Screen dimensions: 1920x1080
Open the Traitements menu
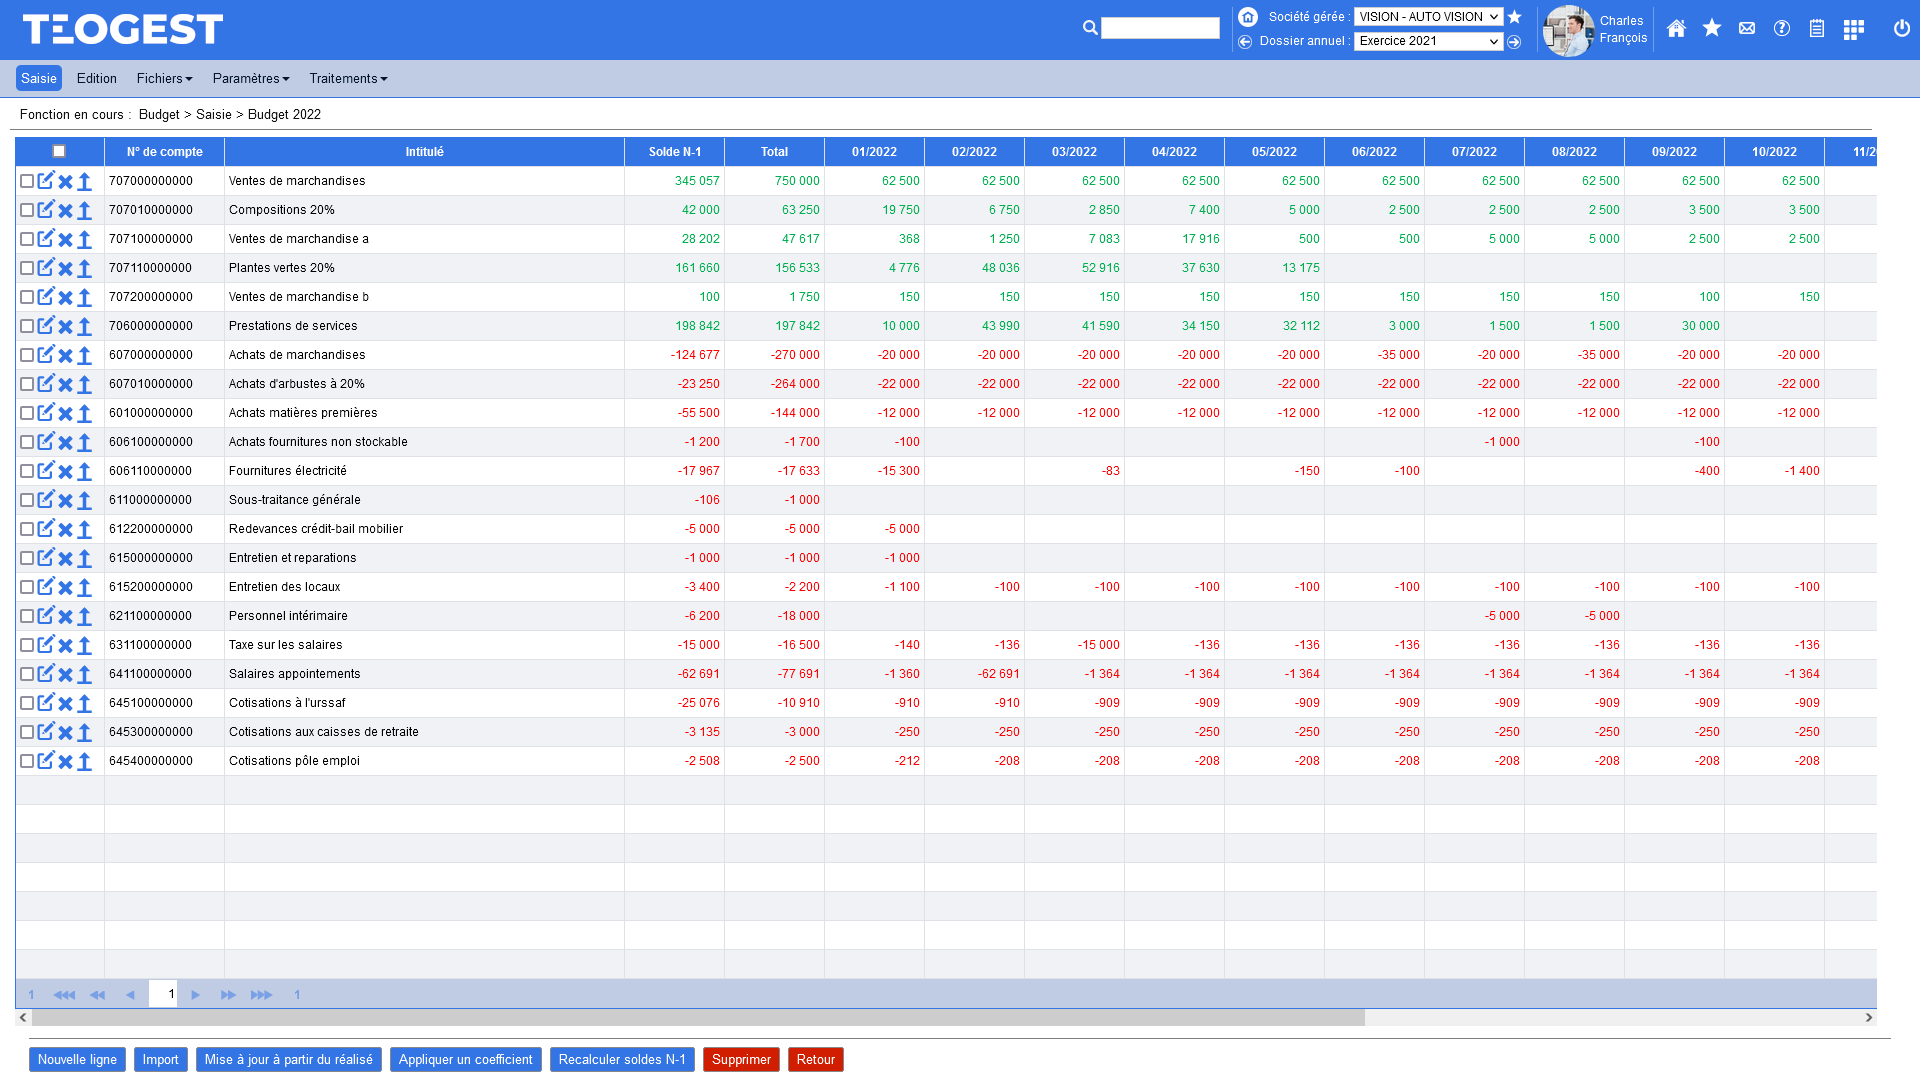347,79
